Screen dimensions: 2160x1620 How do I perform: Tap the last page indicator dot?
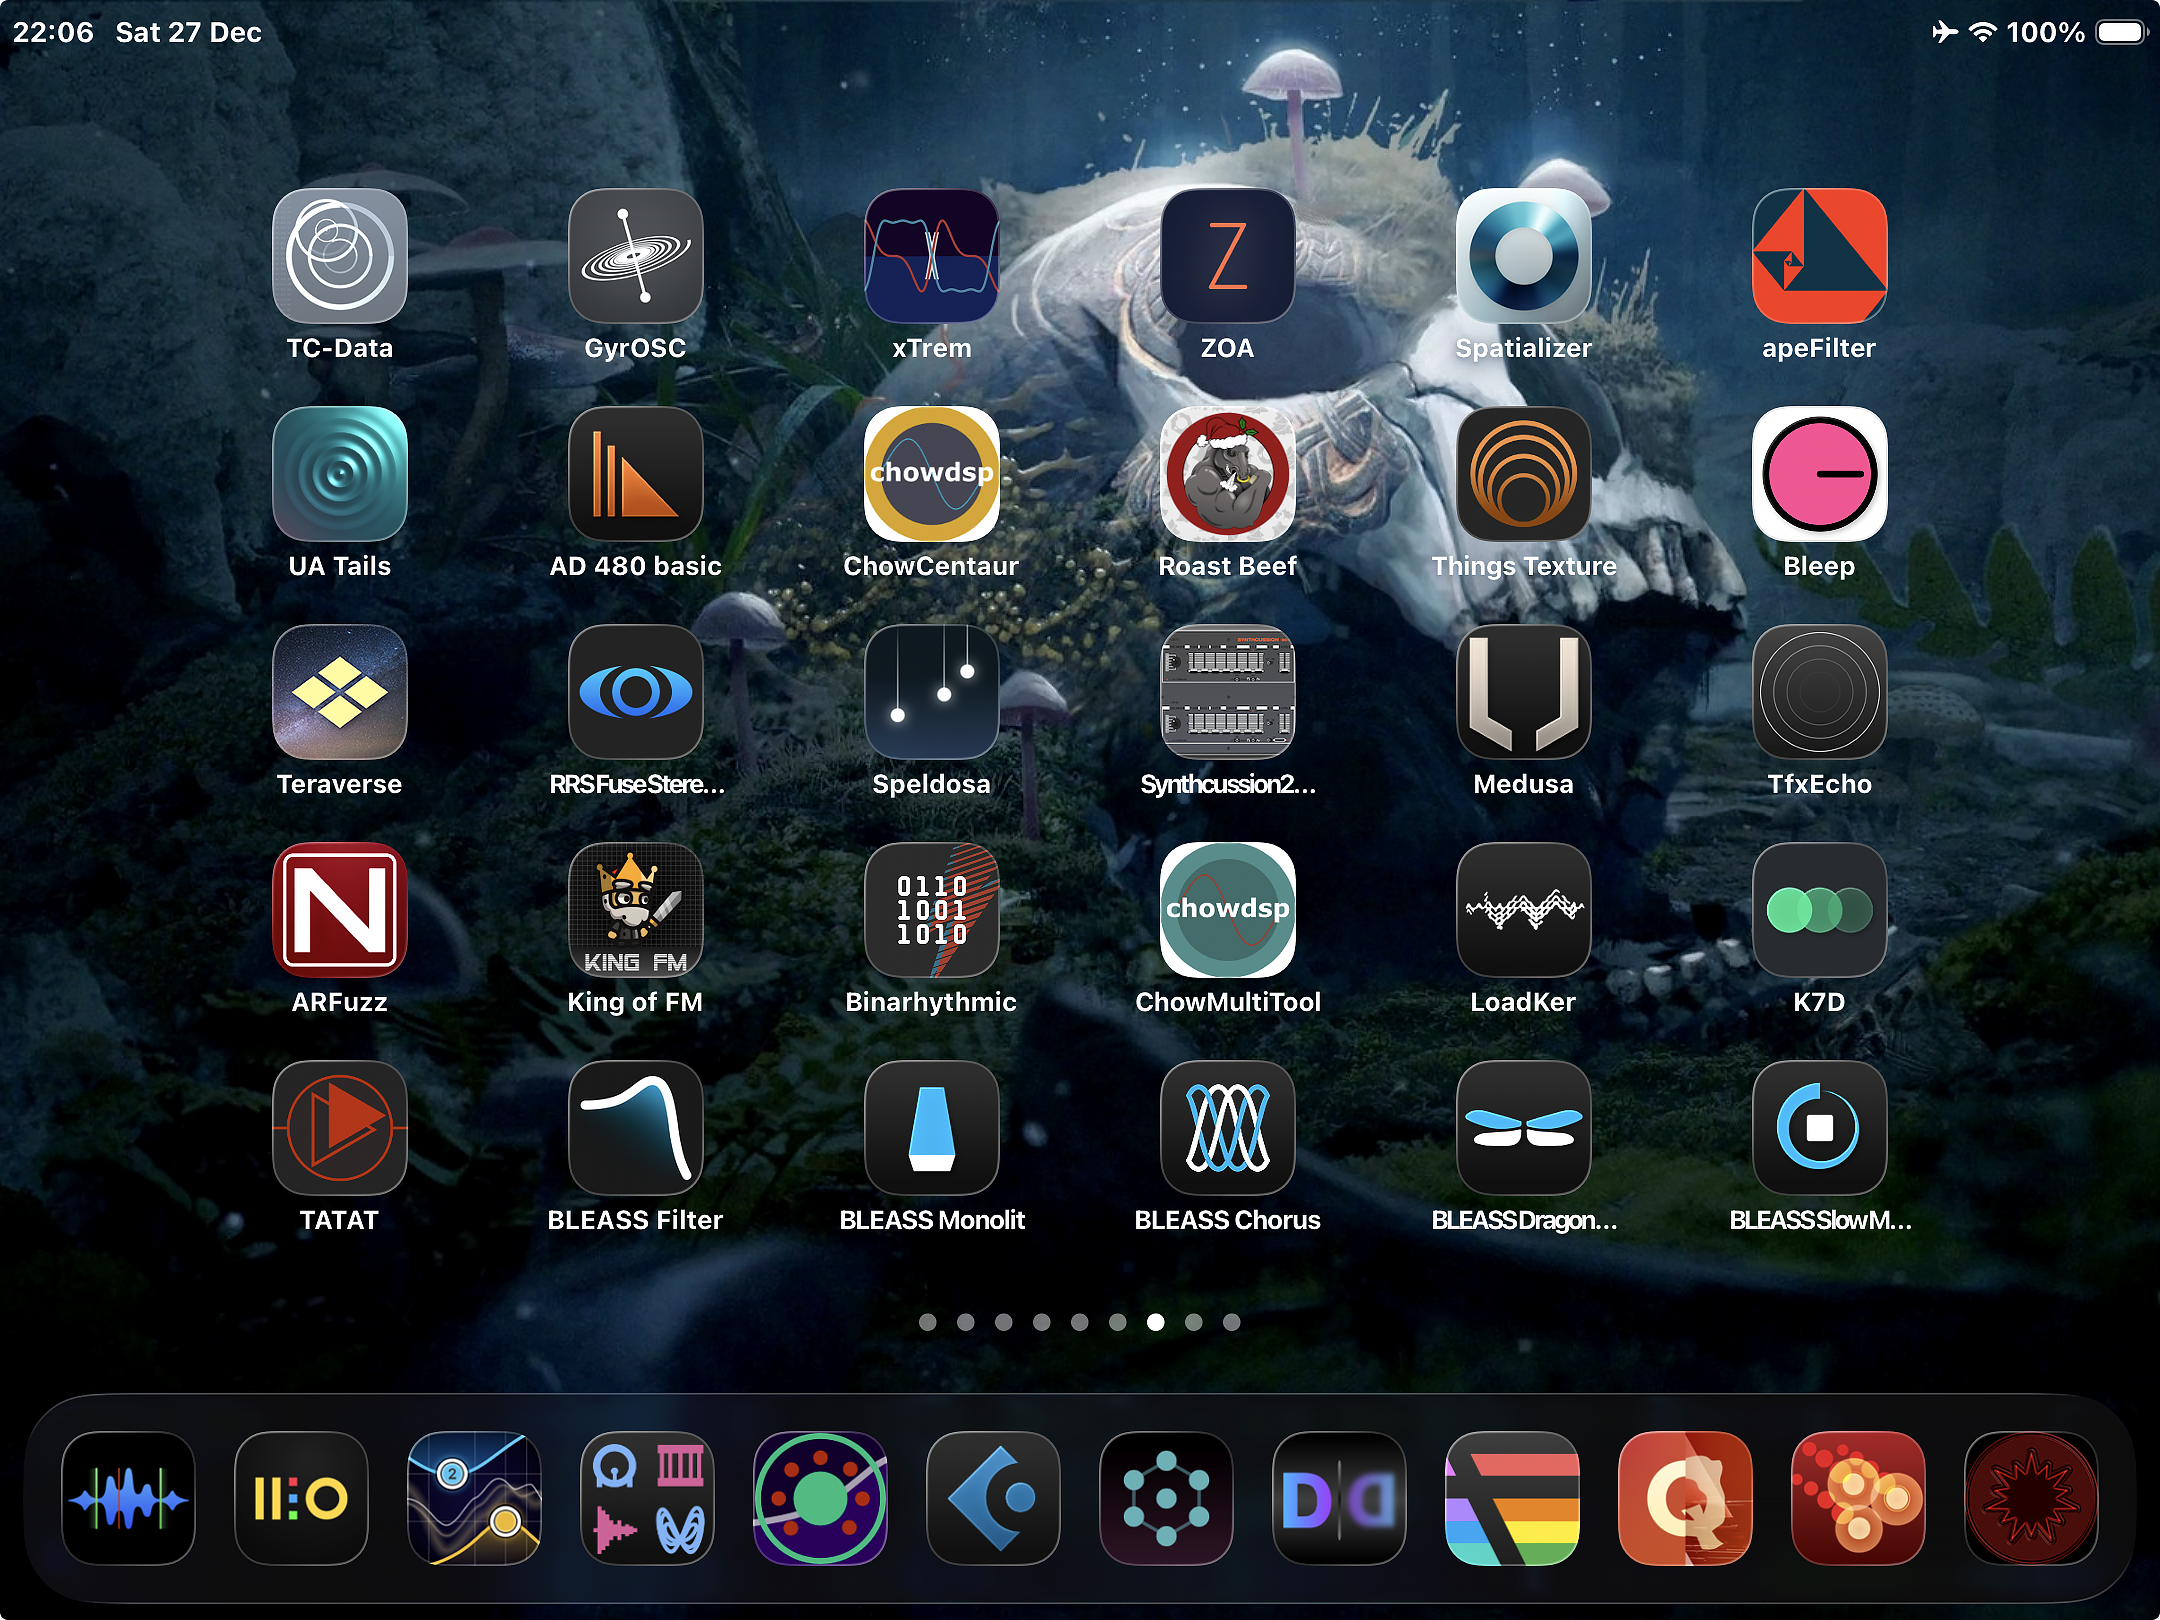tap(1231, 1322)
